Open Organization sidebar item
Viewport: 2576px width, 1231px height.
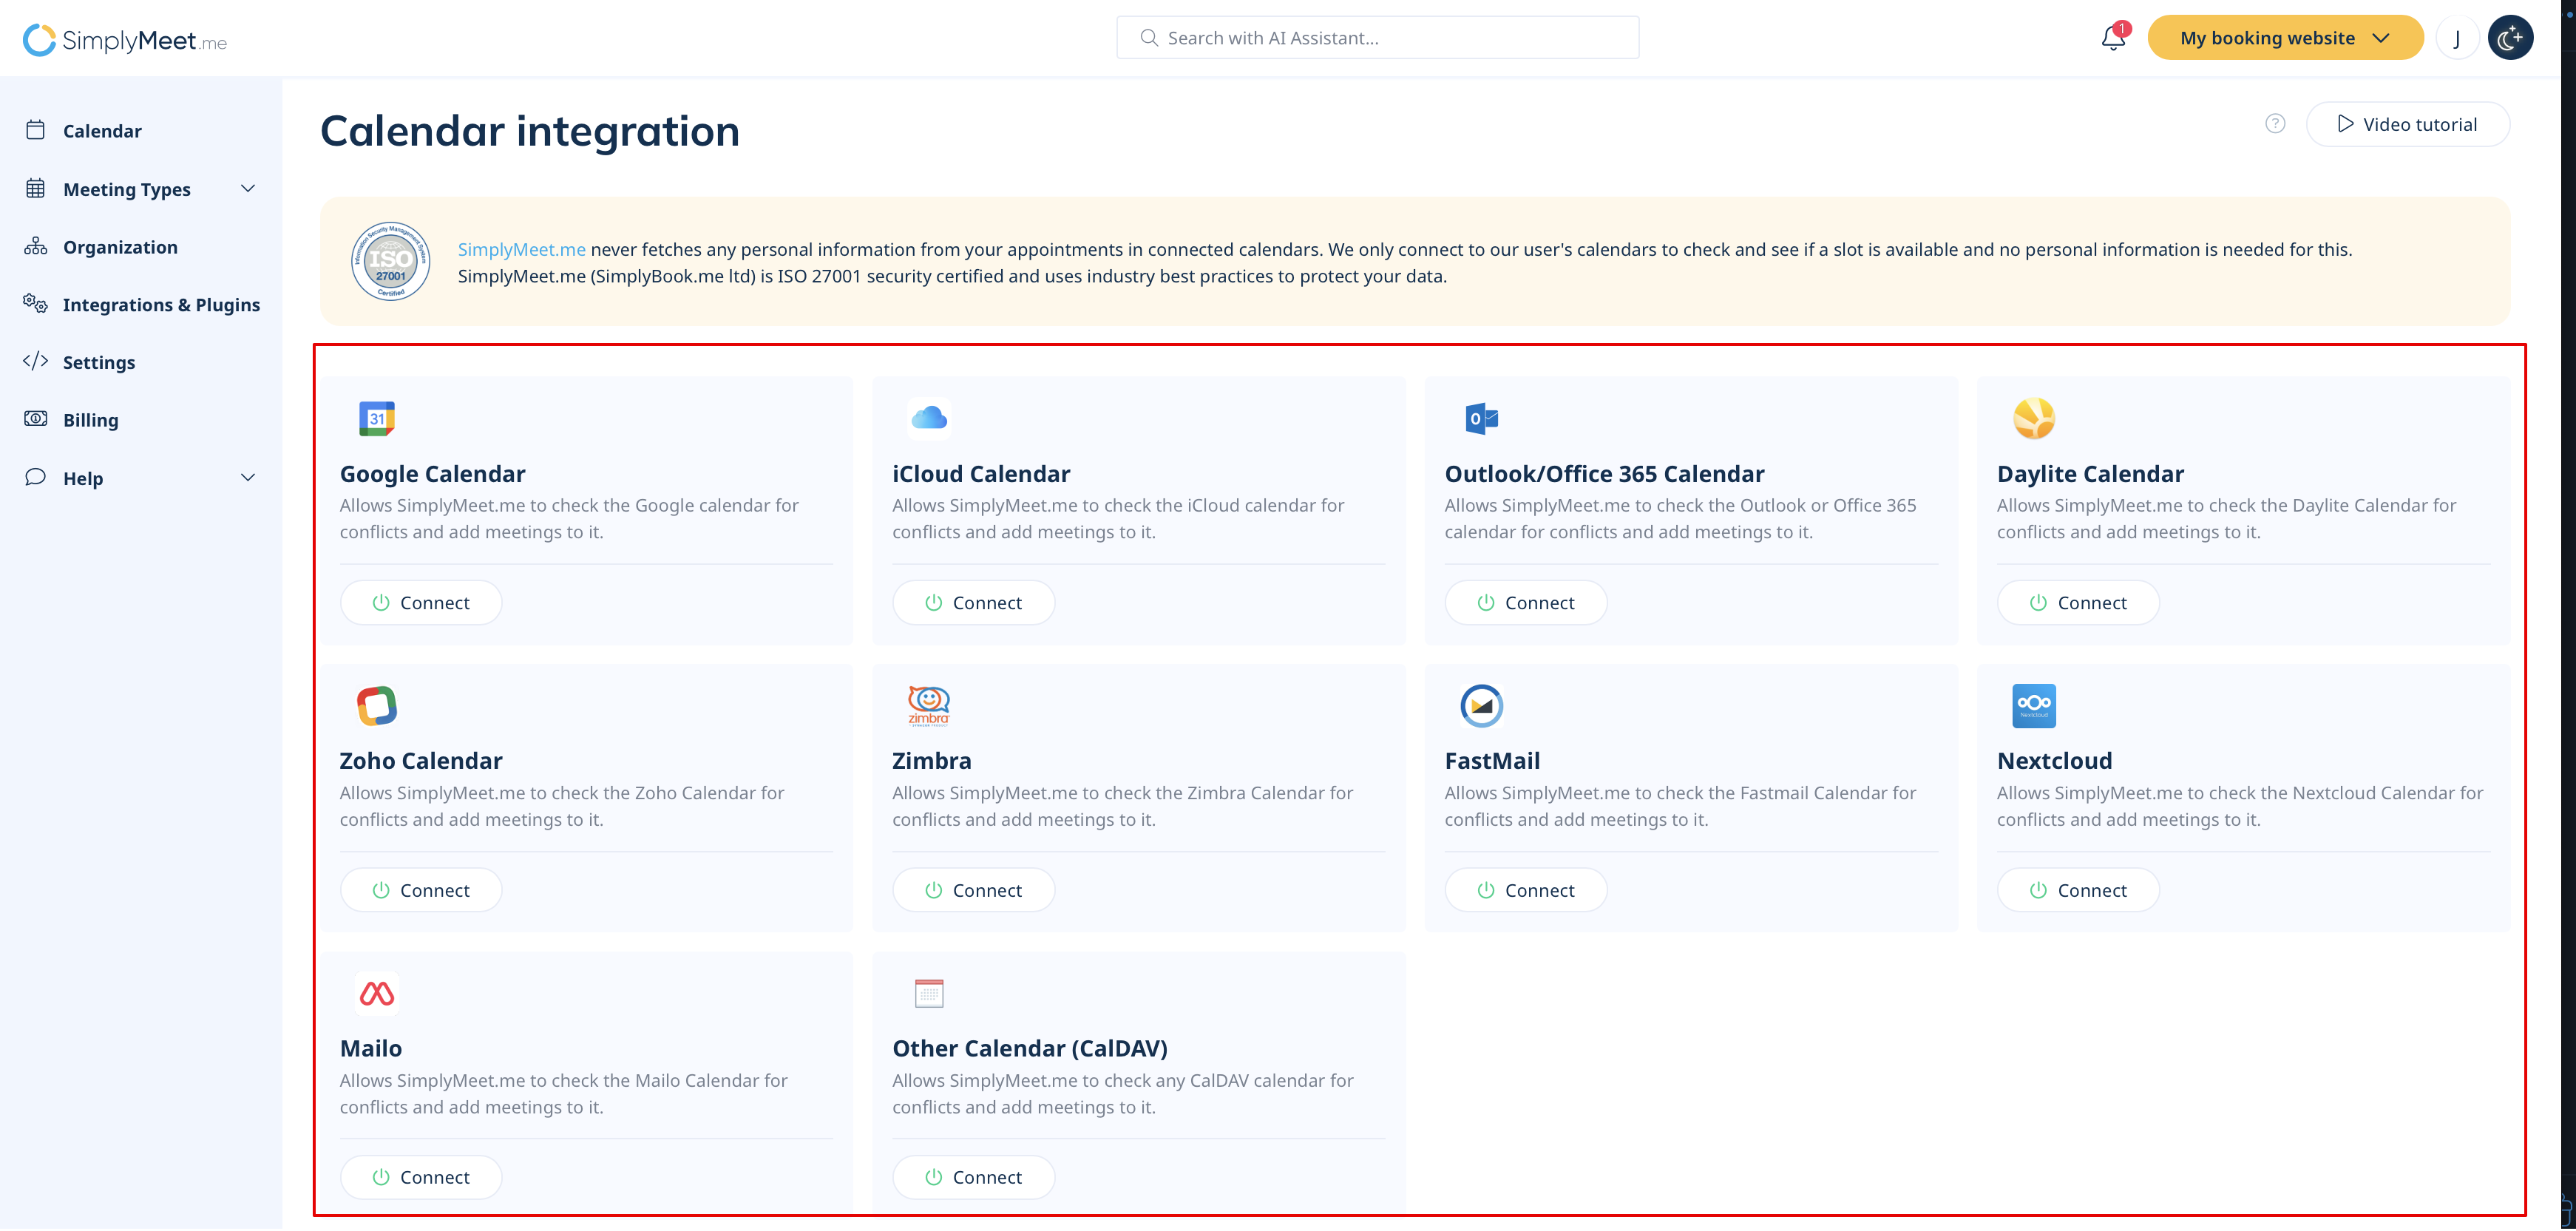(120, 247)
